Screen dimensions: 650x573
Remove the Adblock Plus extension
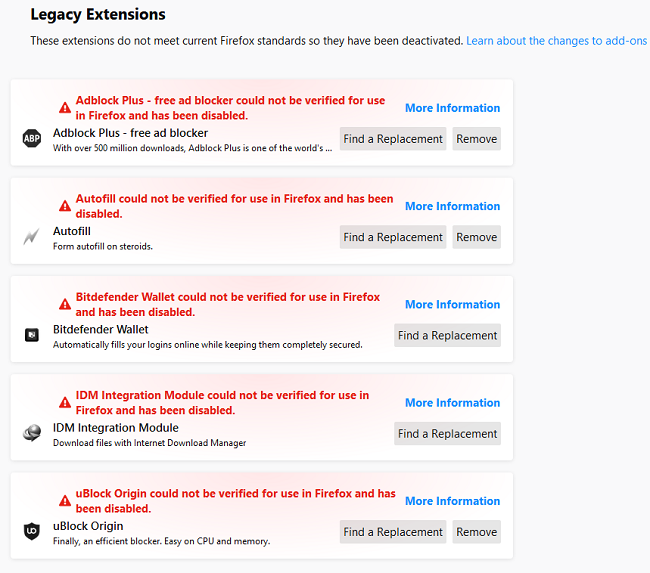click(476, 139)
